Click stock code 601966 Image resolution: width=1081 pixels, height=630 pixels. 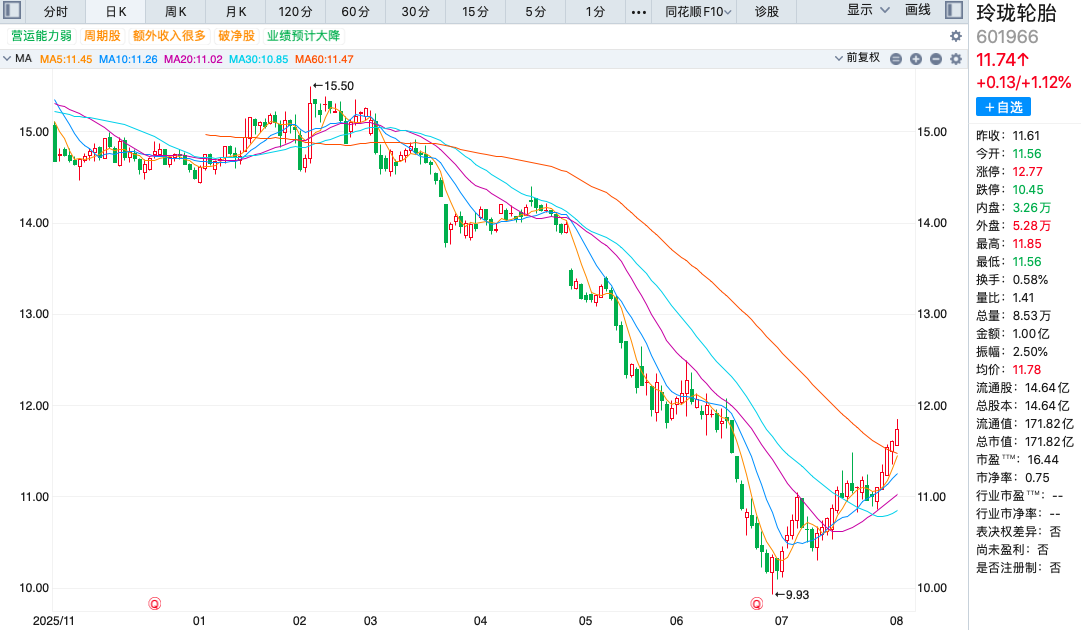point(1007,37)
